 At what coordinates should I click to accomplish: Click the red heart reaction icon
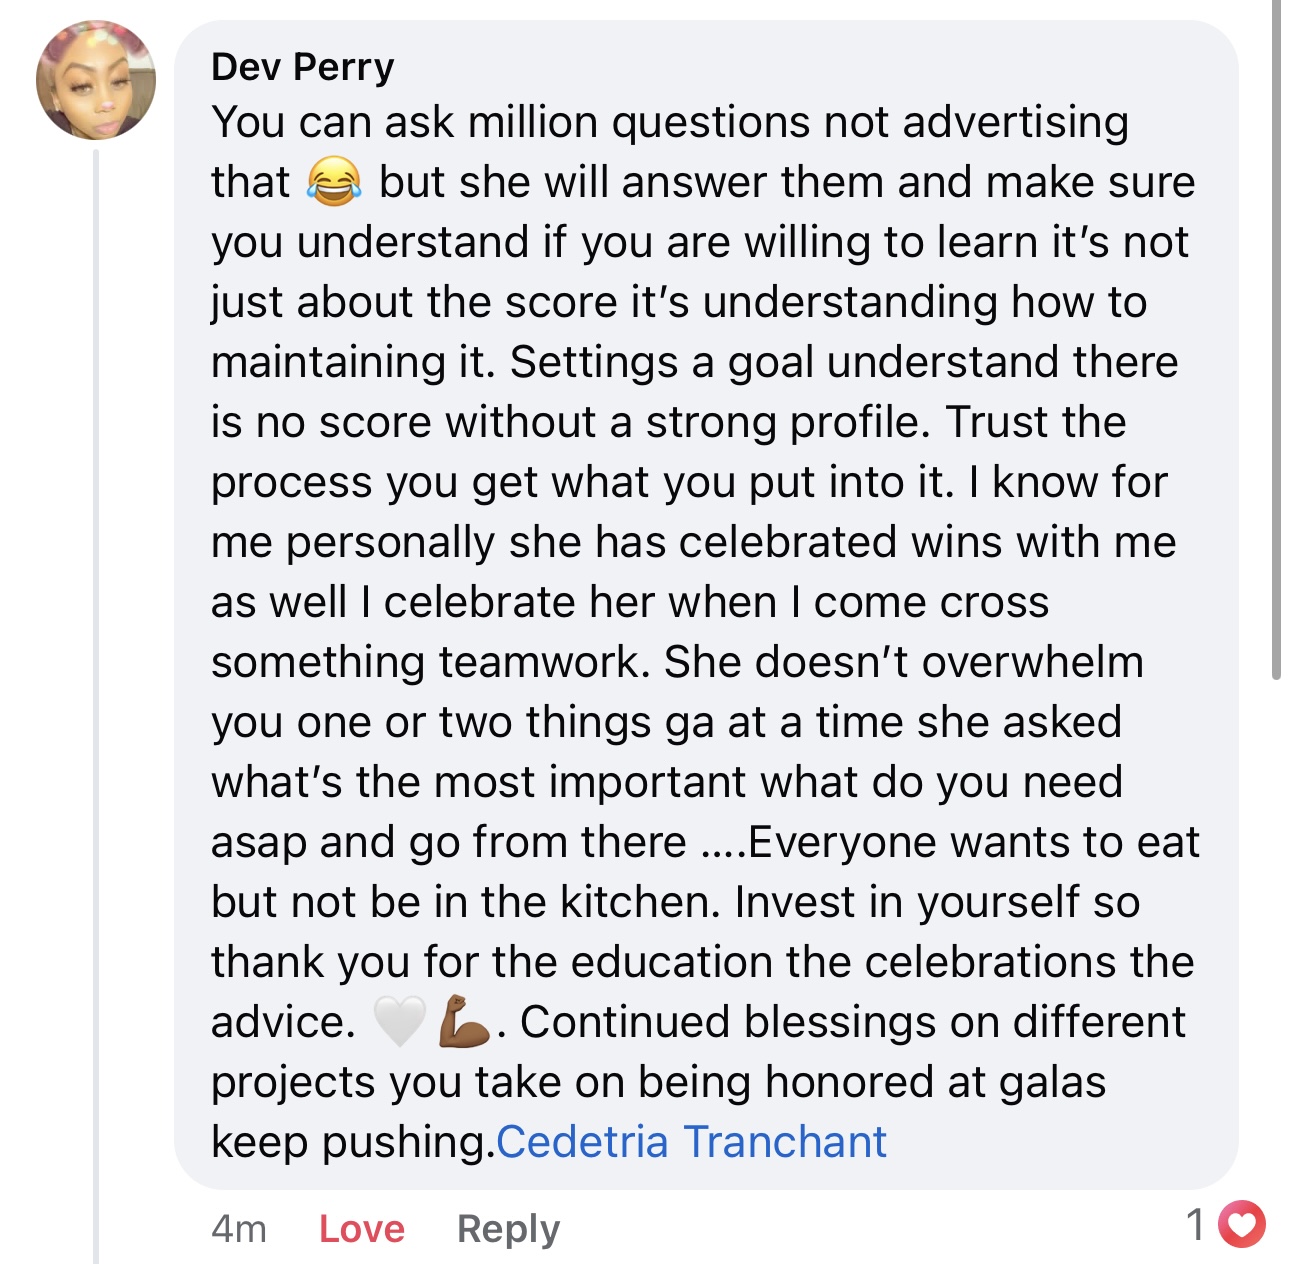point(1244,1224)
